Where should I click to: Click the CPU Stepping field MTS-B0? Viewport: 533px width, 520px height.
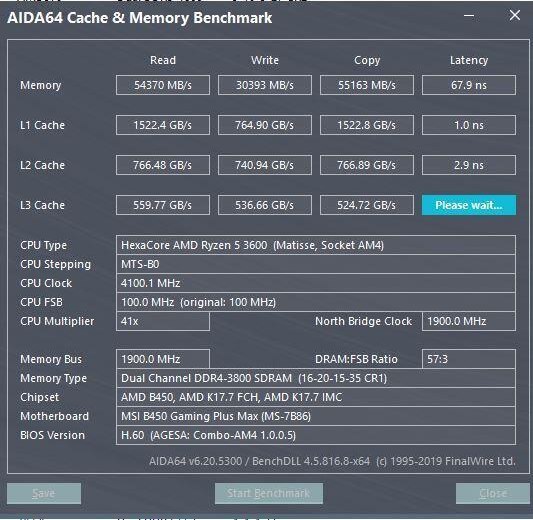pyautogui.click(x=316, y=264)
